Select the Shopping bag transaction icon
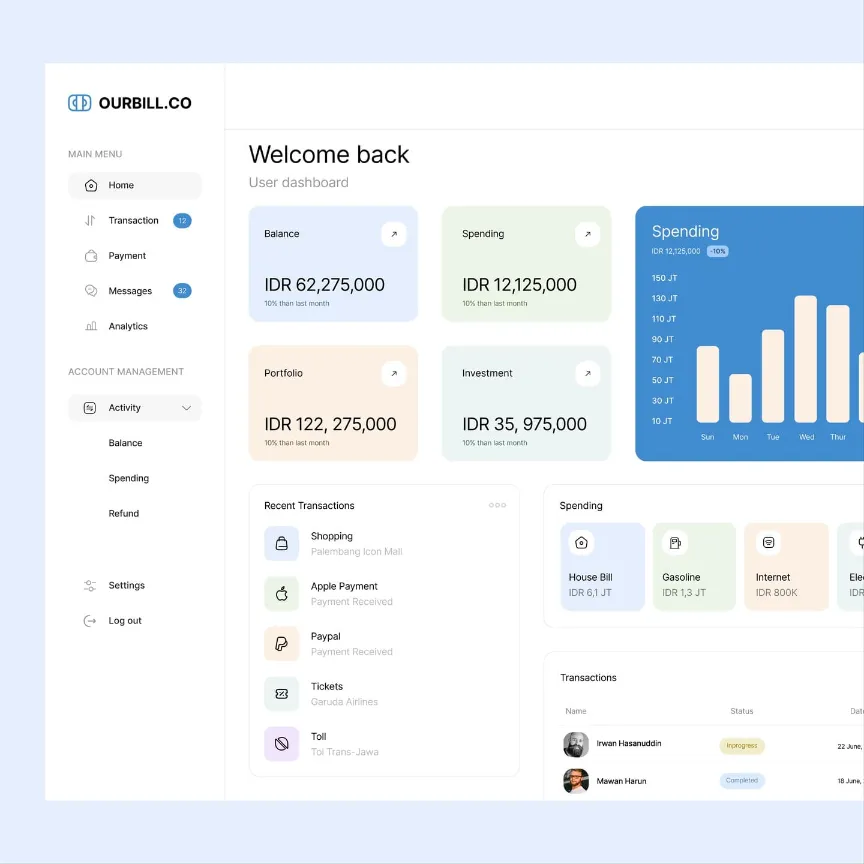The image size is (864, 864). (x=282, y=544)
